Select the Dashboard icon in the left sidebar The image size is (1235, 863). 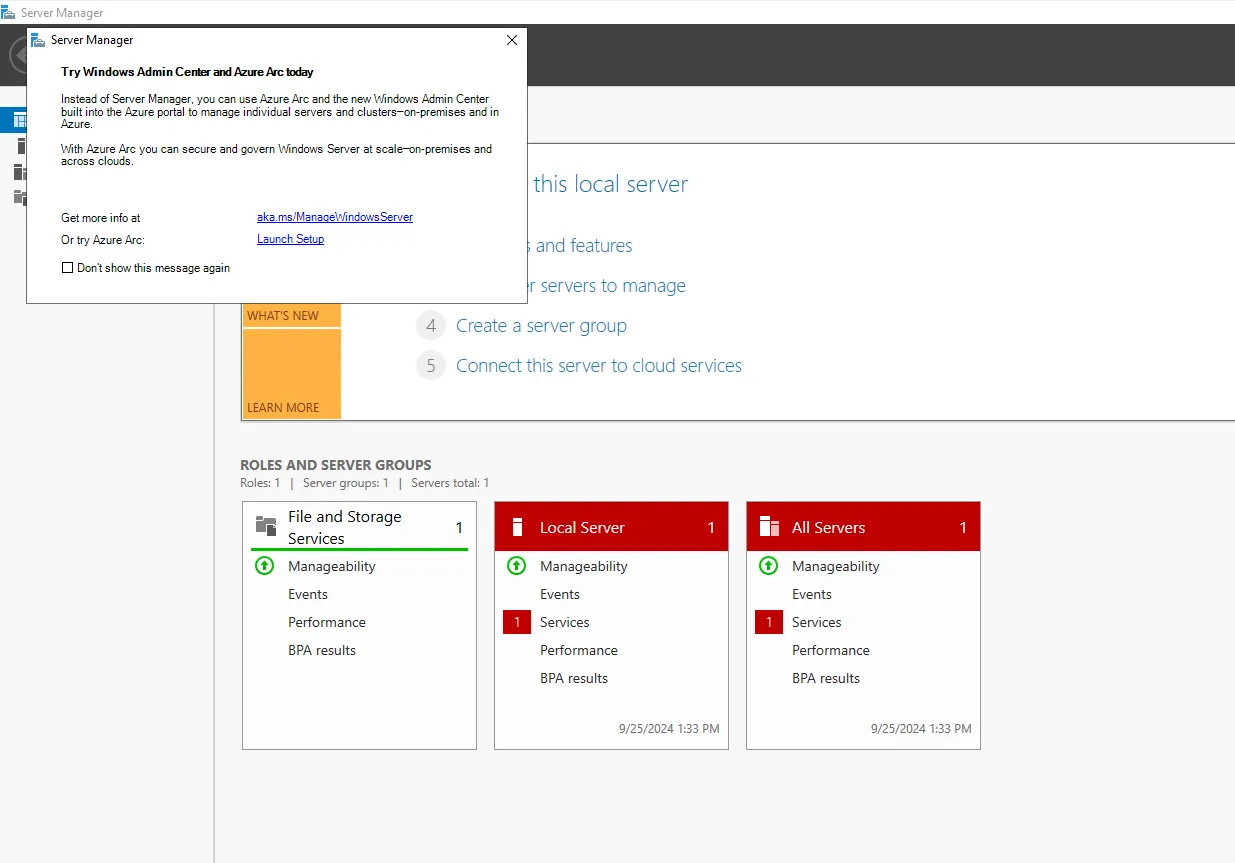(20, 119)
